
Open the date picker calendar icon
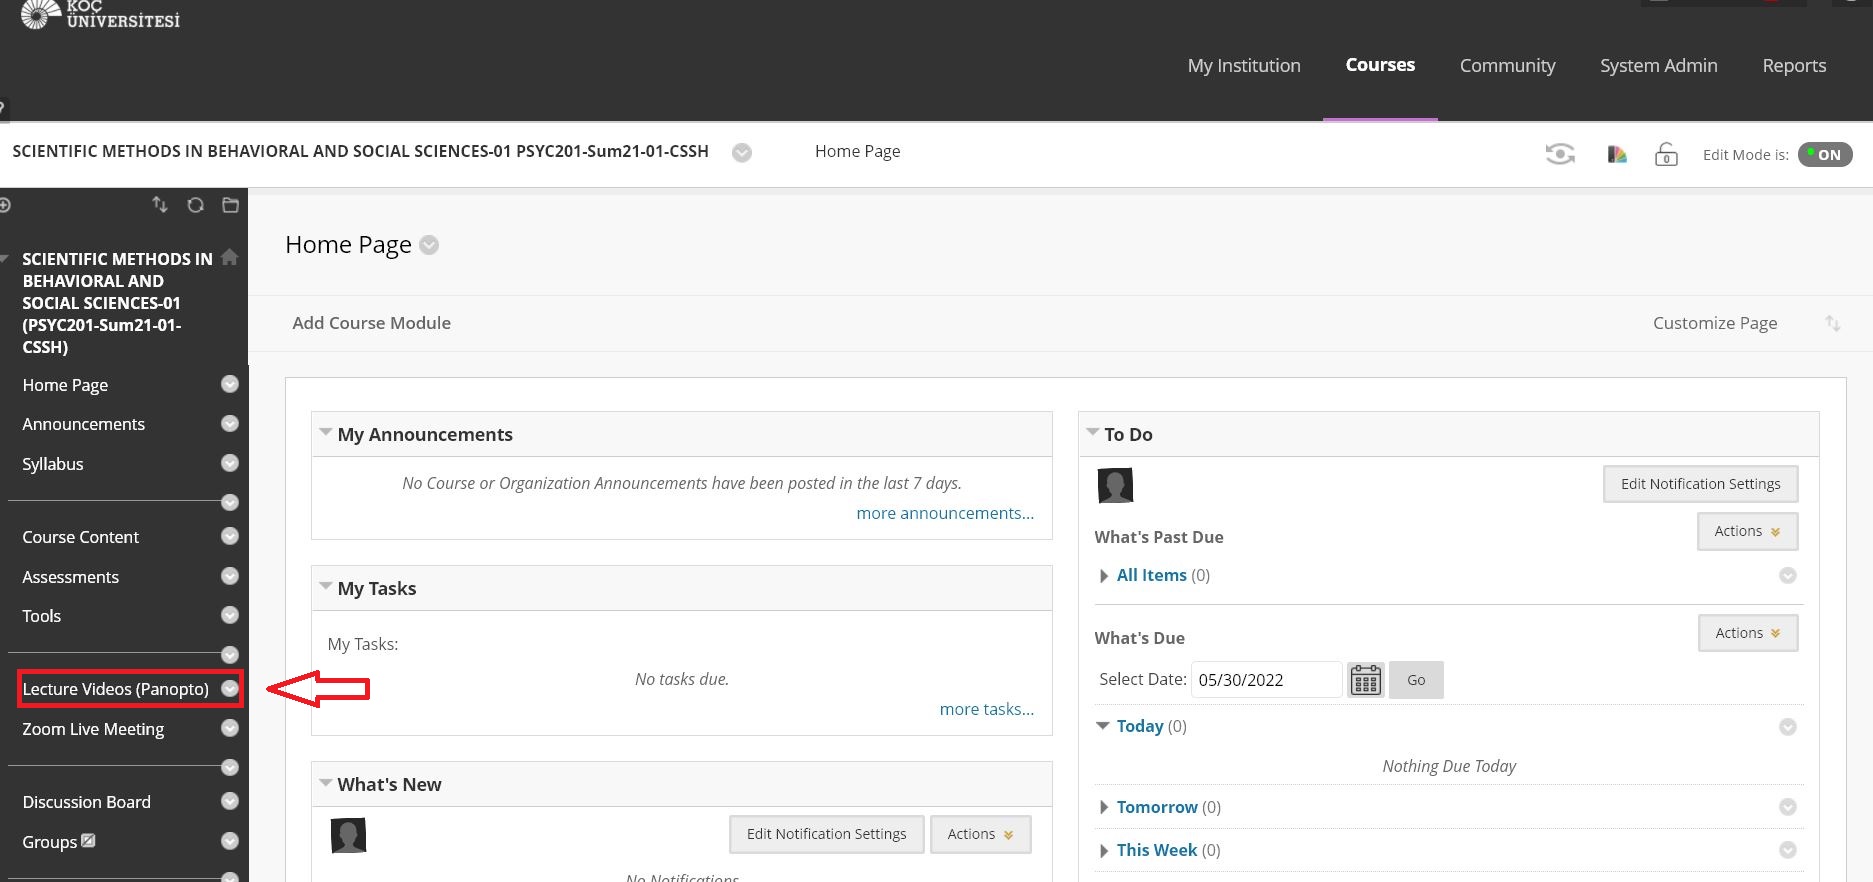coord(1365,680)
